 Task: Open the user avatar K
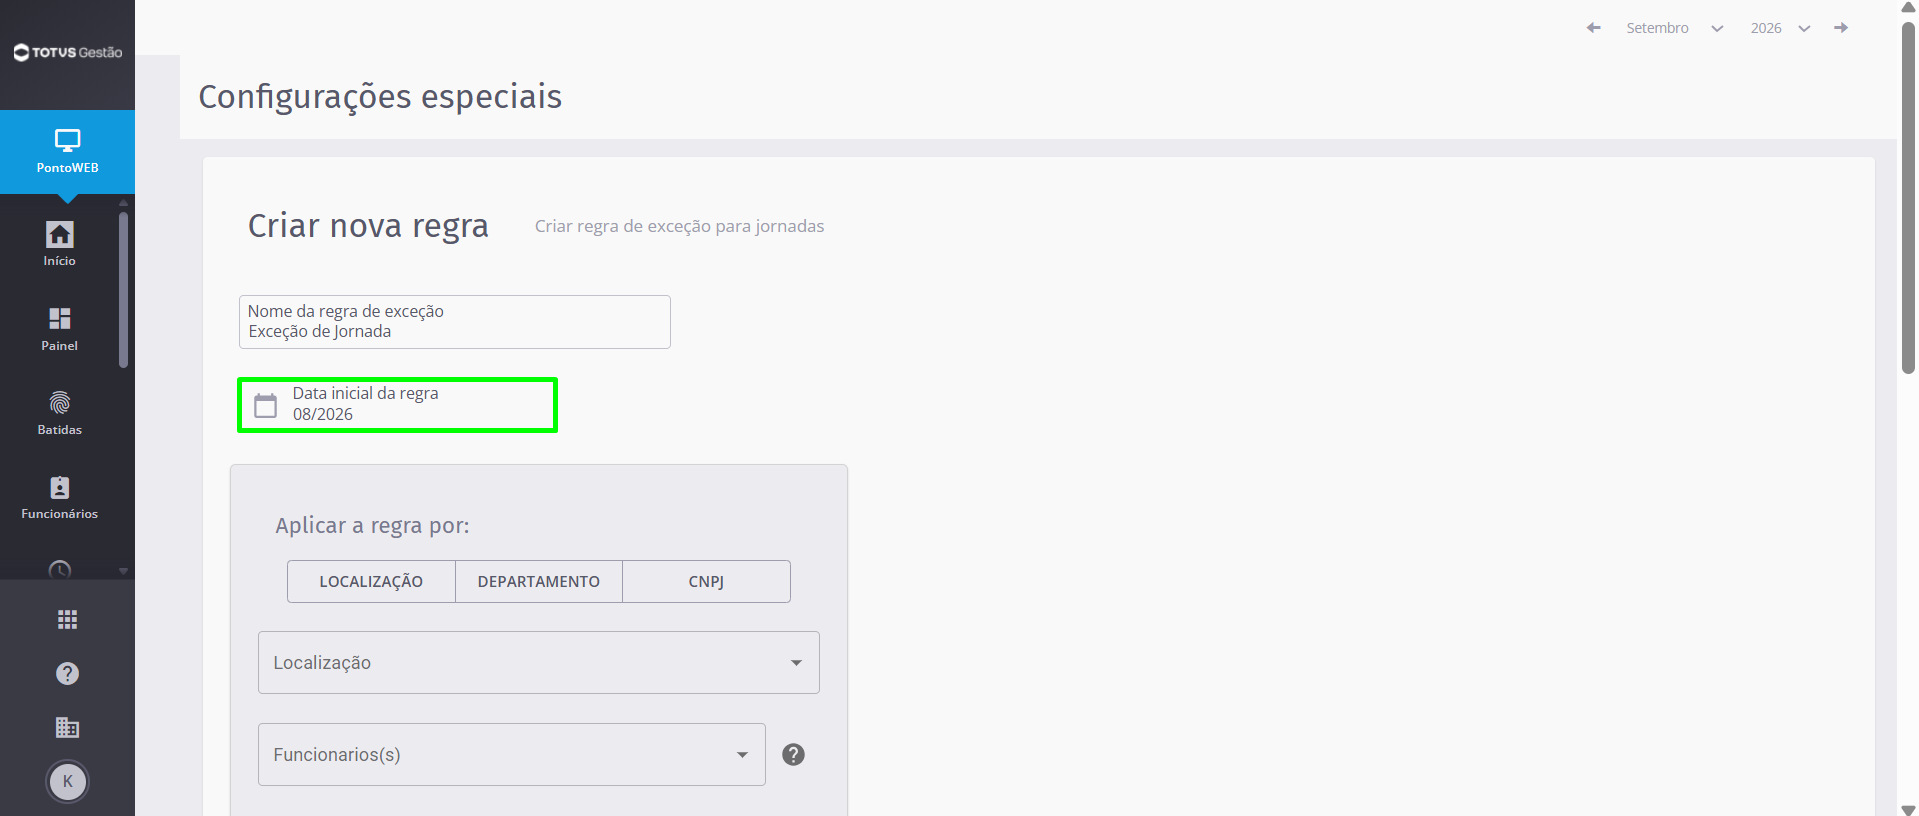click(67, 781)
